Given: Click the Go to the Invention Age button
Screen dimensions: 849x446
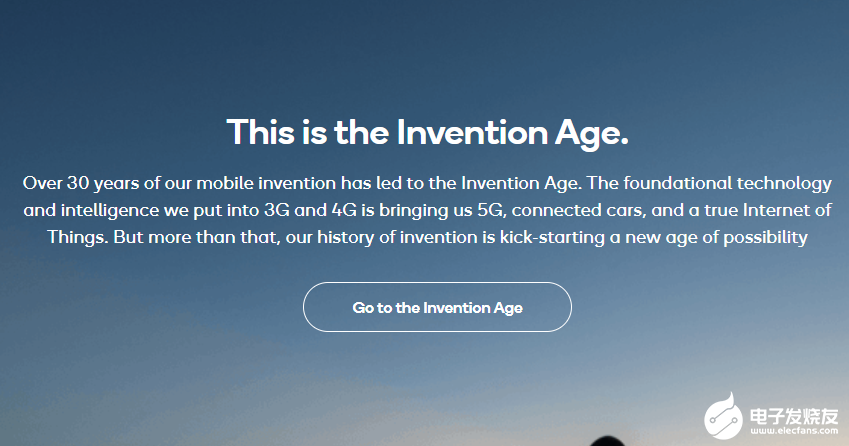Looking at the screenshot, I should (x=437, y=307).
